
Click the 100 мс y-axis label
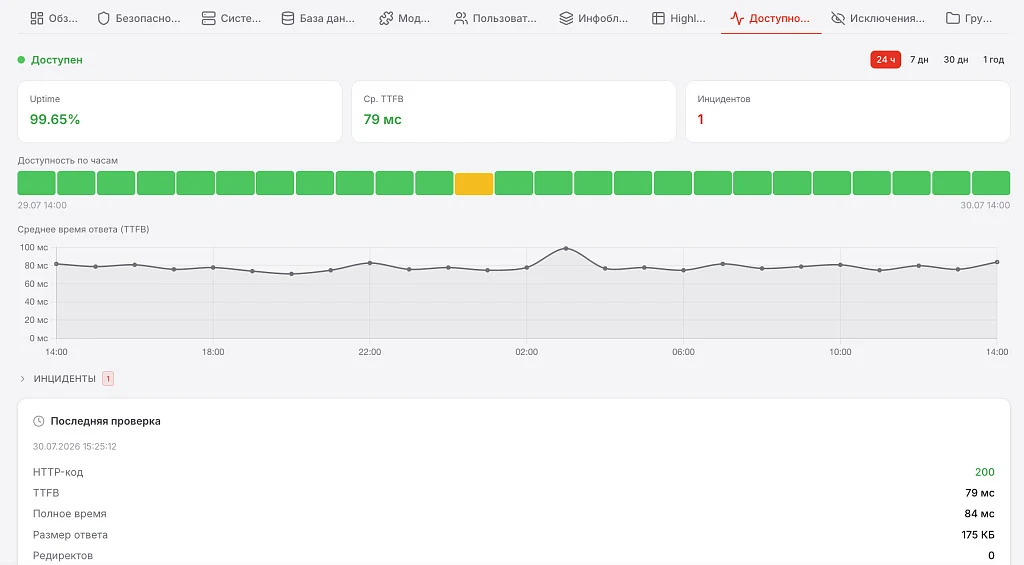click(x=34, y=248)
